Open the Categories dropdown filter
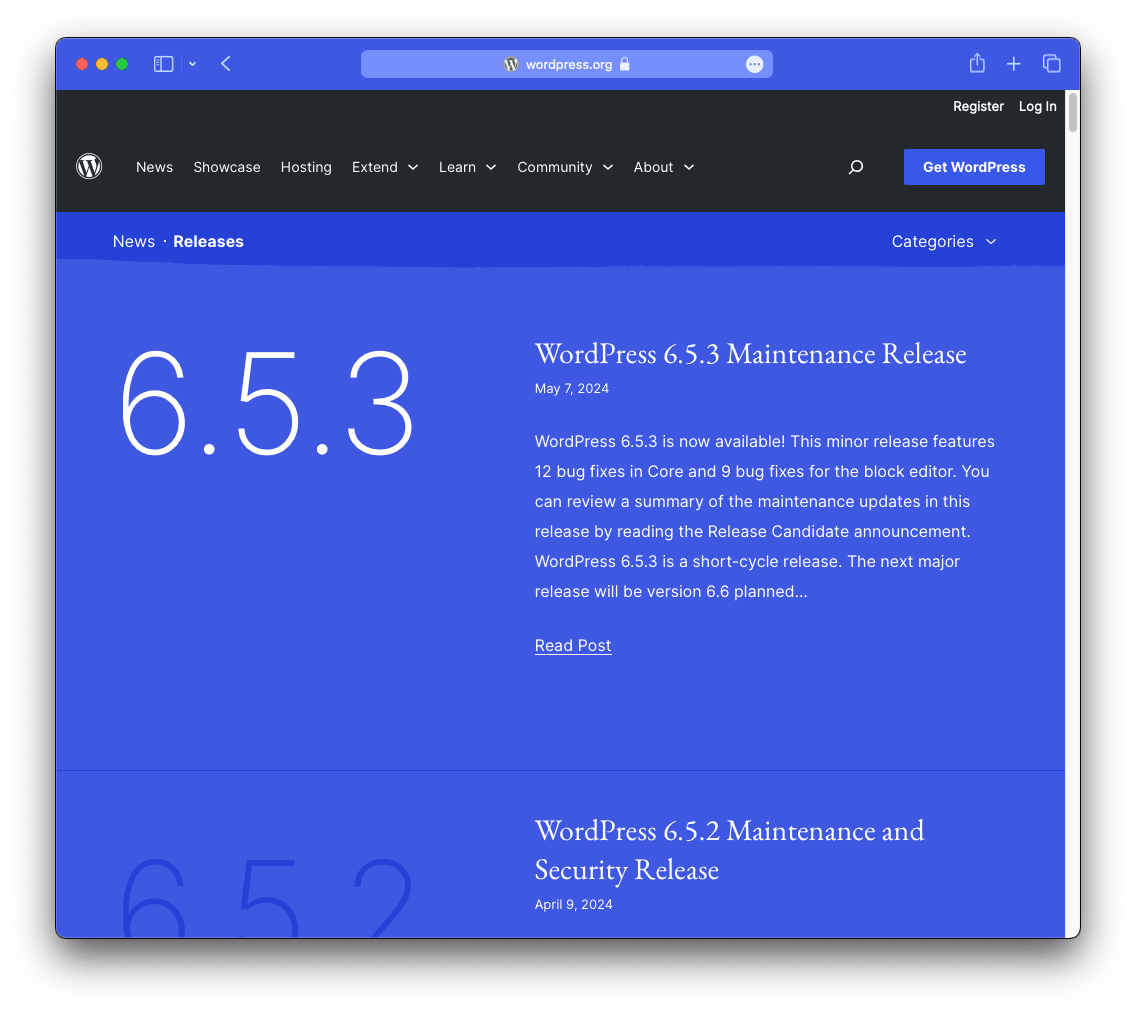 pos(943,241)
